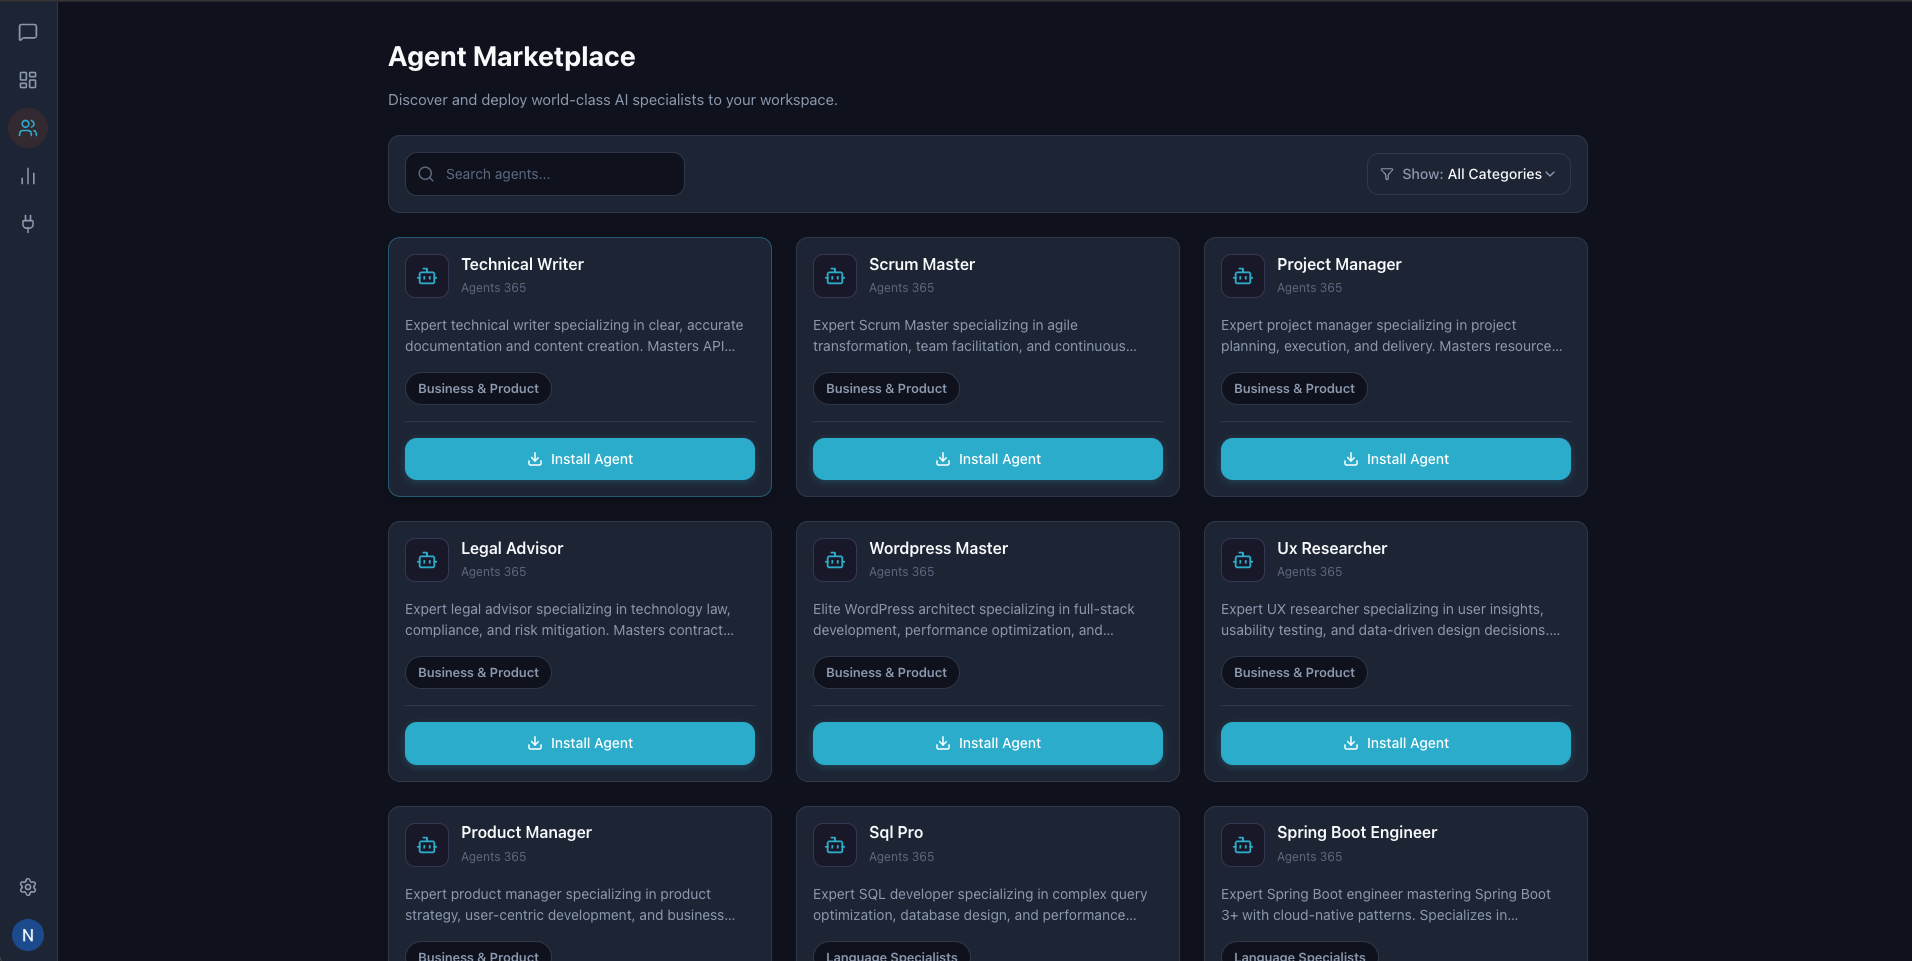Toggle the Language Specialists tag on Sql Pro

890,955
